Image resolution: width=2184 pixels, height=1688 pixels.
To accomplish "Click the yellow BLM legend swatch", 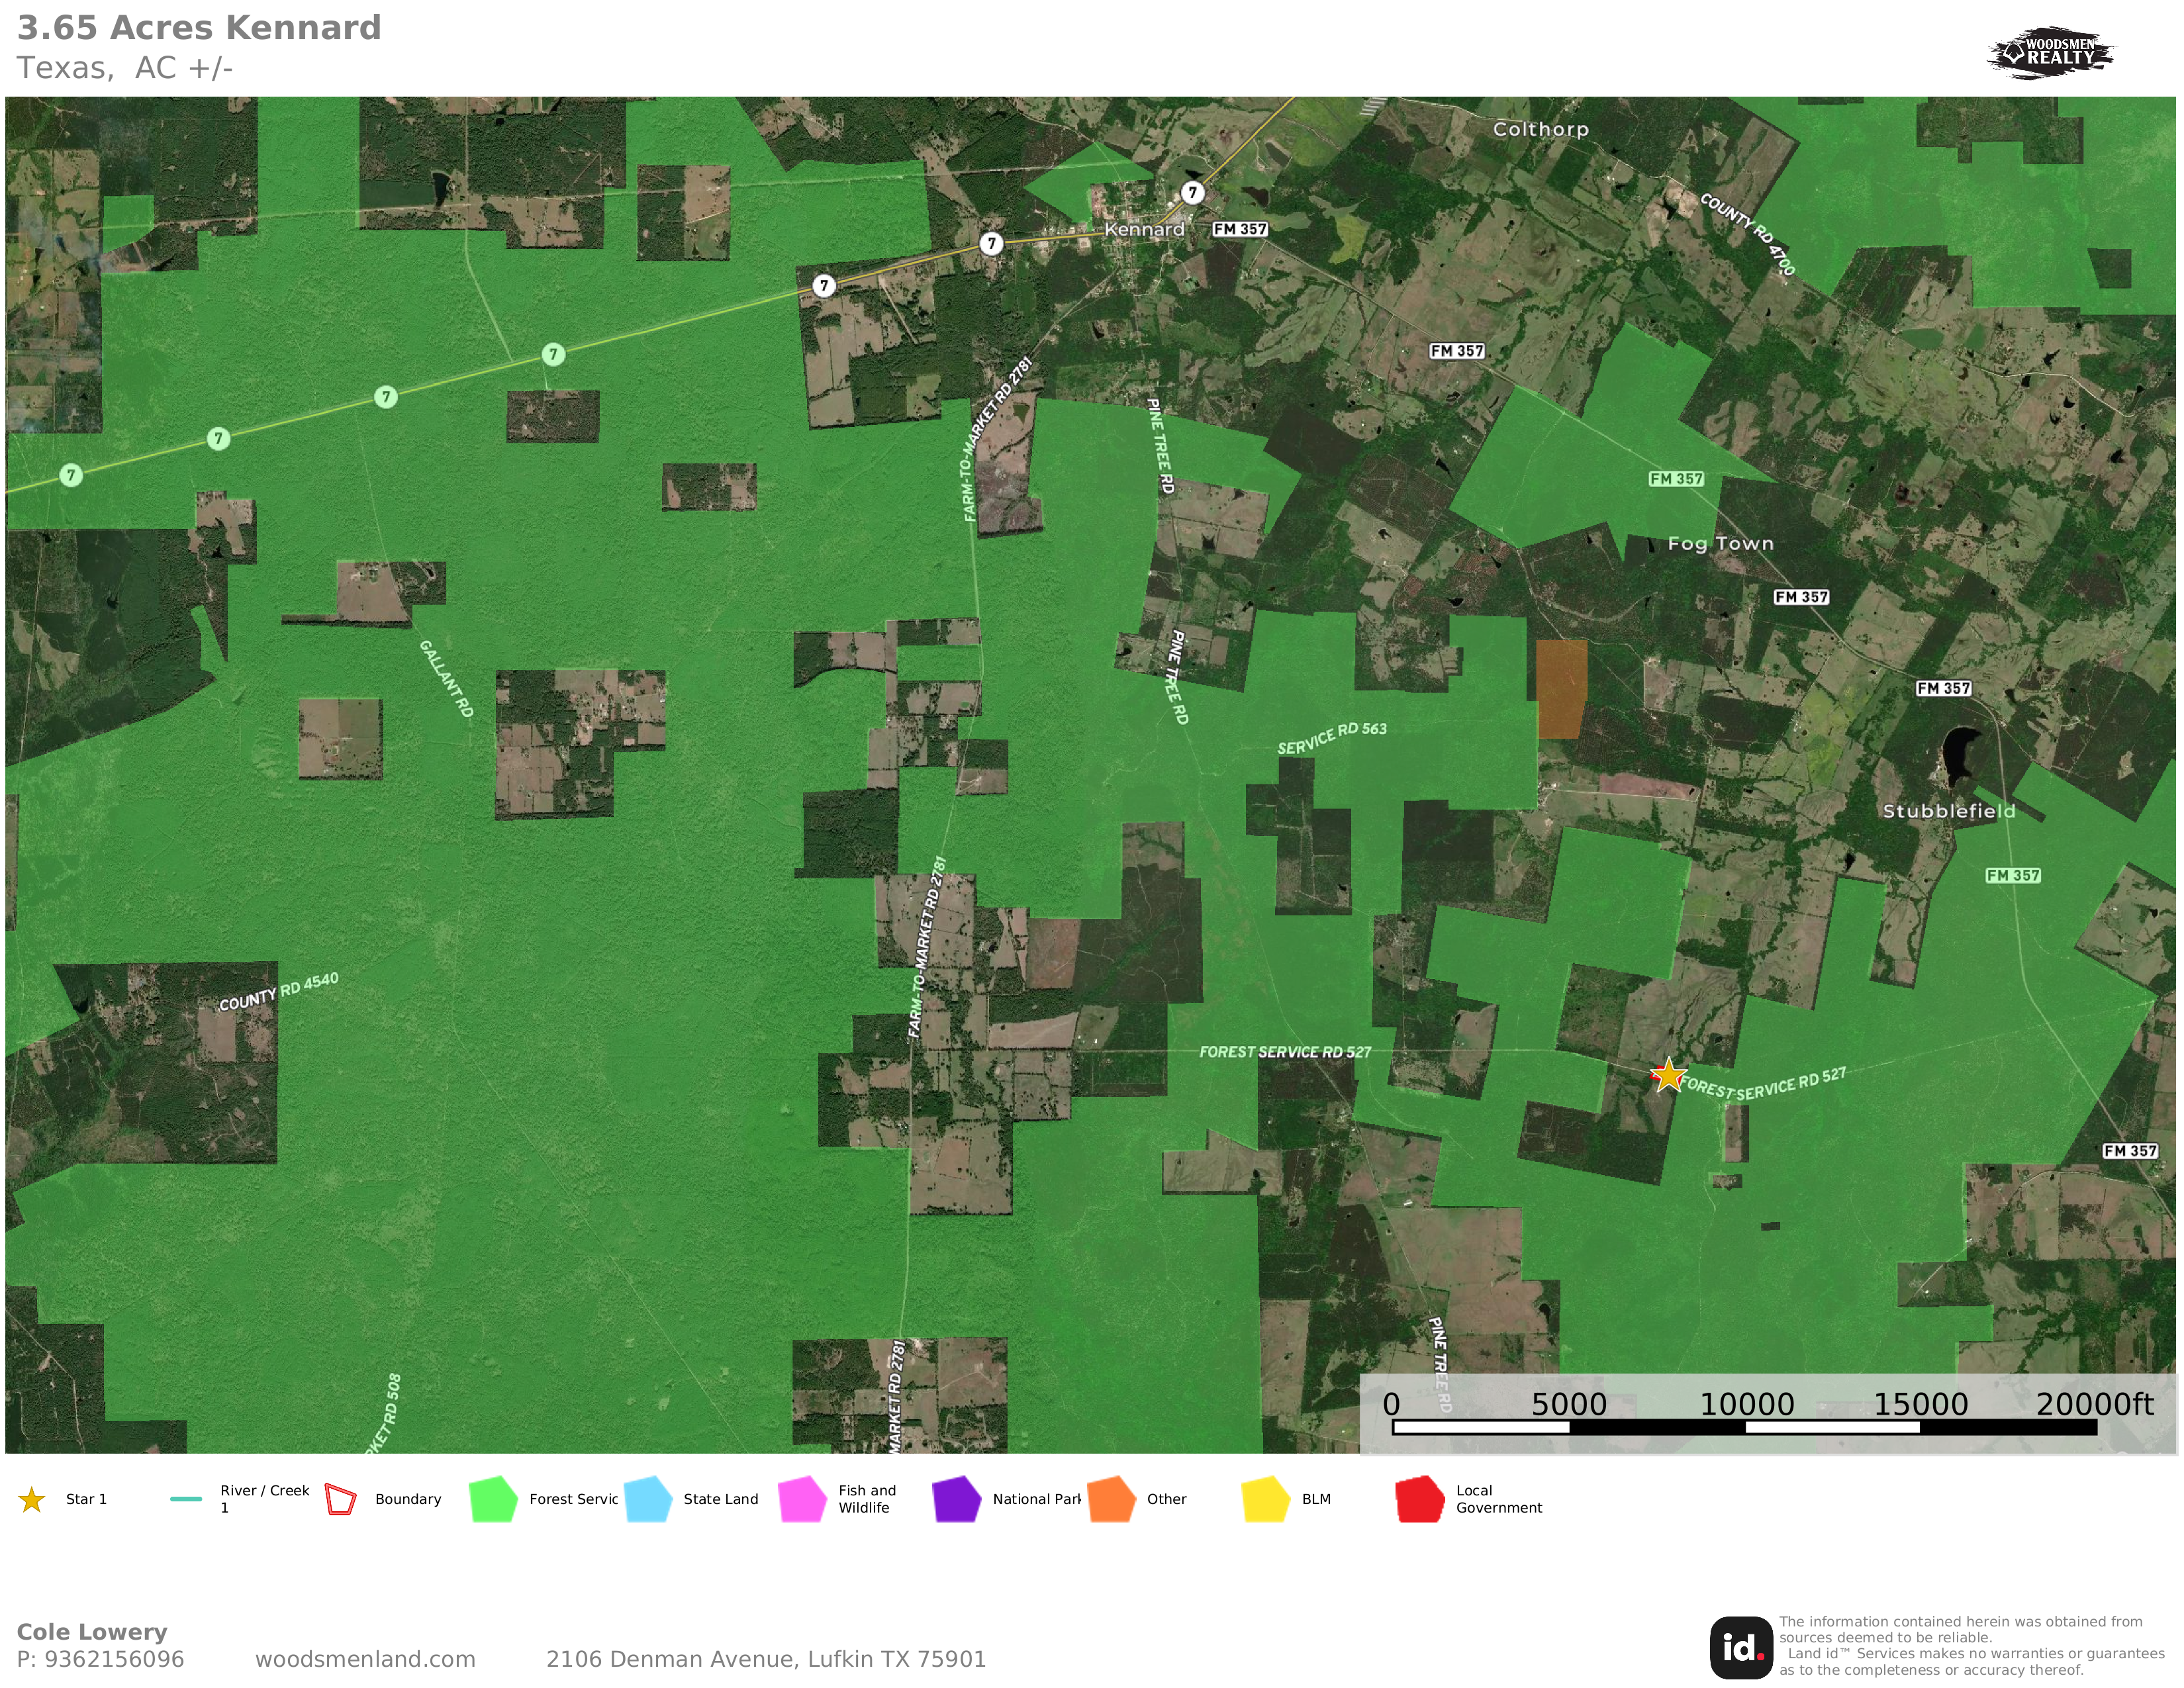I will click(1265, 1499).
